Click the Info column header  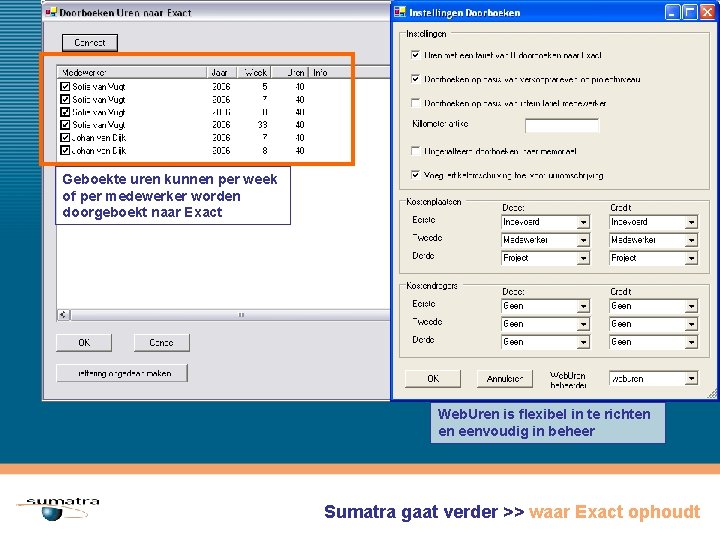[321, 72]
